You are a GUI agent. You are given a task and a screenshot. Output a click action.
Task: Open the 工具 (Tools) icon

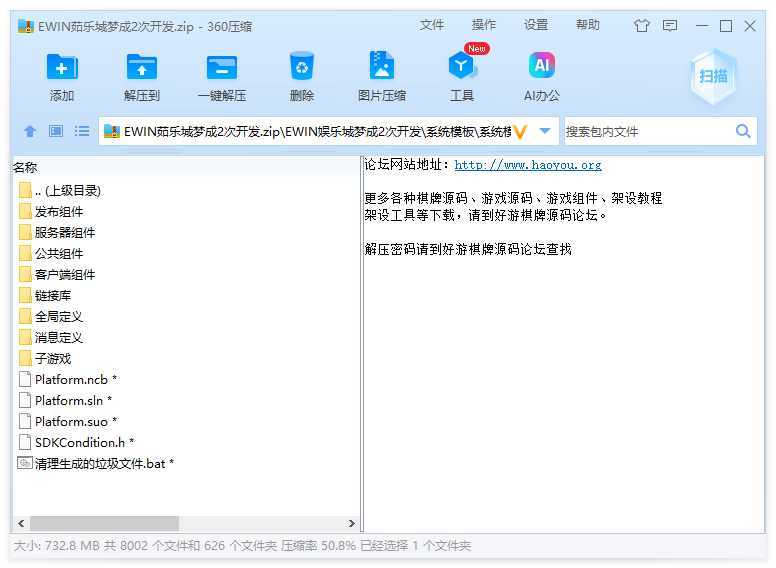[x=461, y=65]
